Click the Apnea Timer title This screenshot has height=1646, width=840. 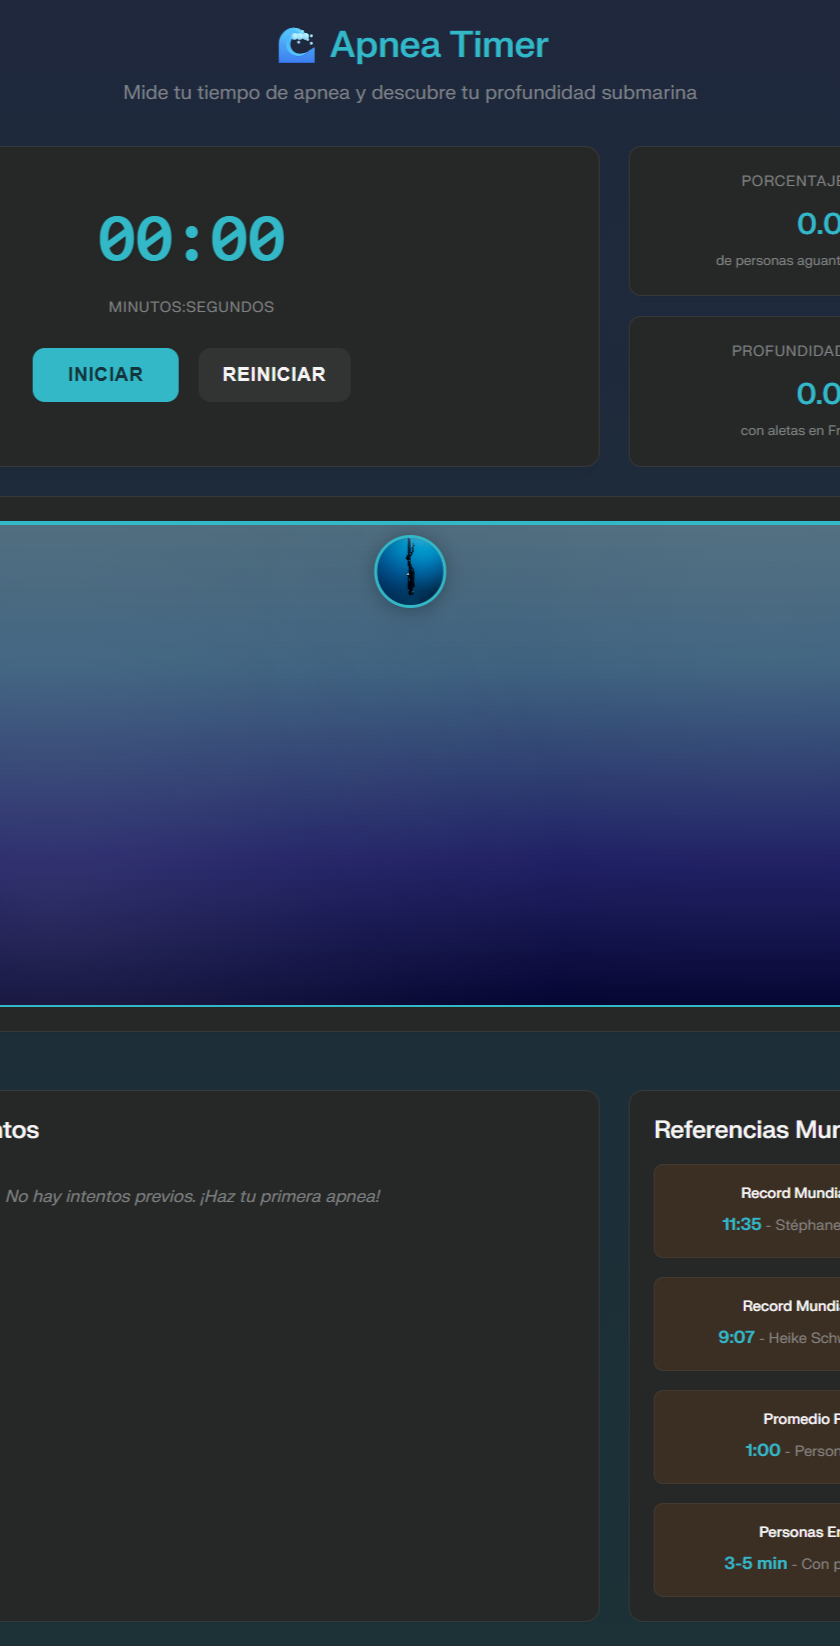[439, 45]
